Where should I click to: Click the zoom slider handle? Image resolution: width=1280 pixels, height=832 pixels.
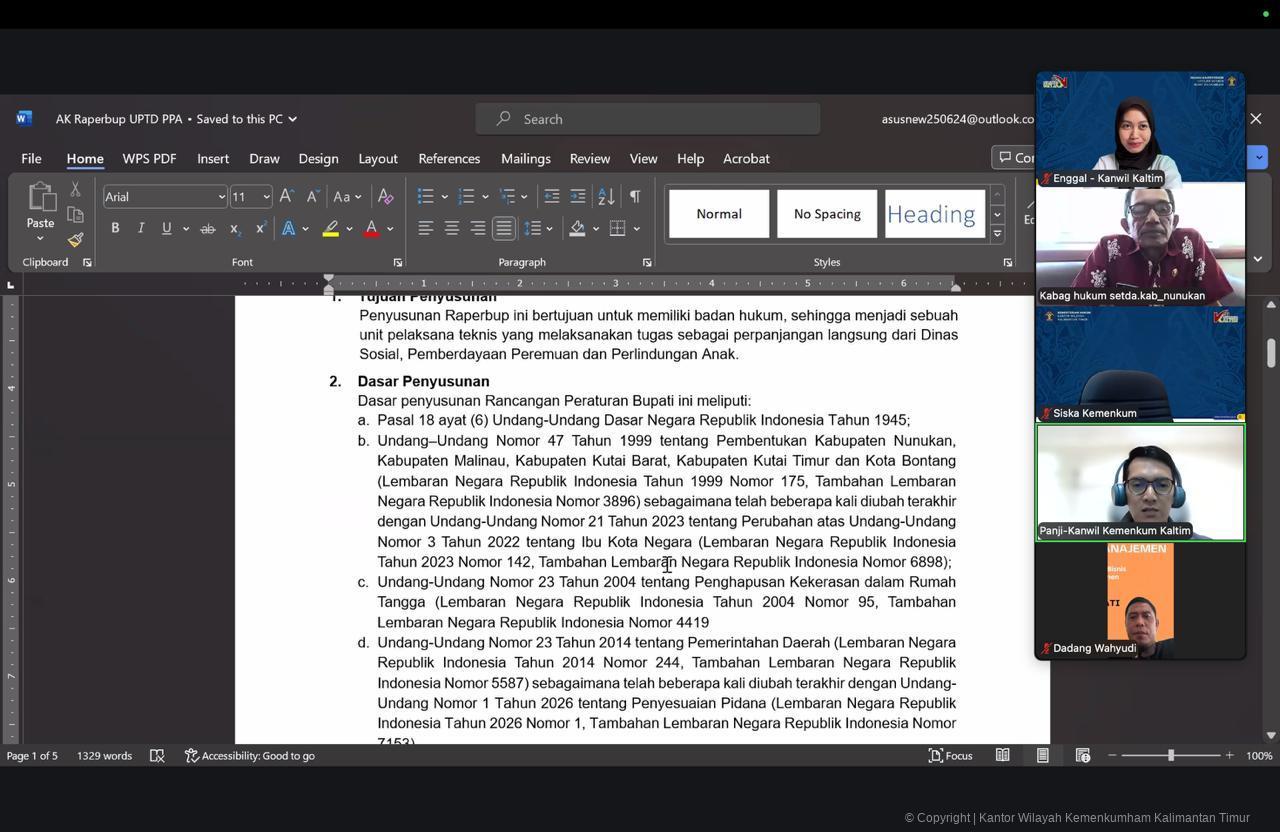tap(1171, 756)
